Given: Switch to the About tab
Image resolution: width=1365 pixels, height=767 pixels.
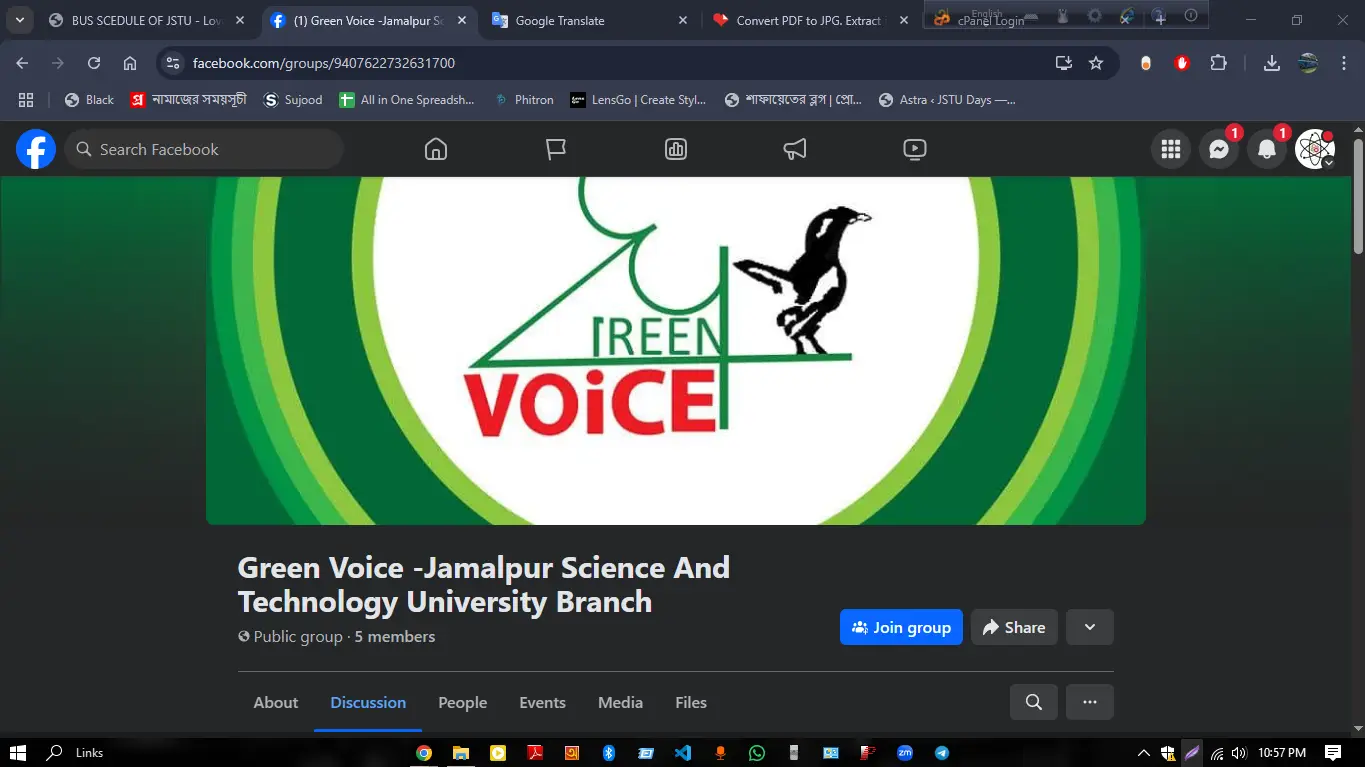Looking at the screenshot, I should (276, 702).
